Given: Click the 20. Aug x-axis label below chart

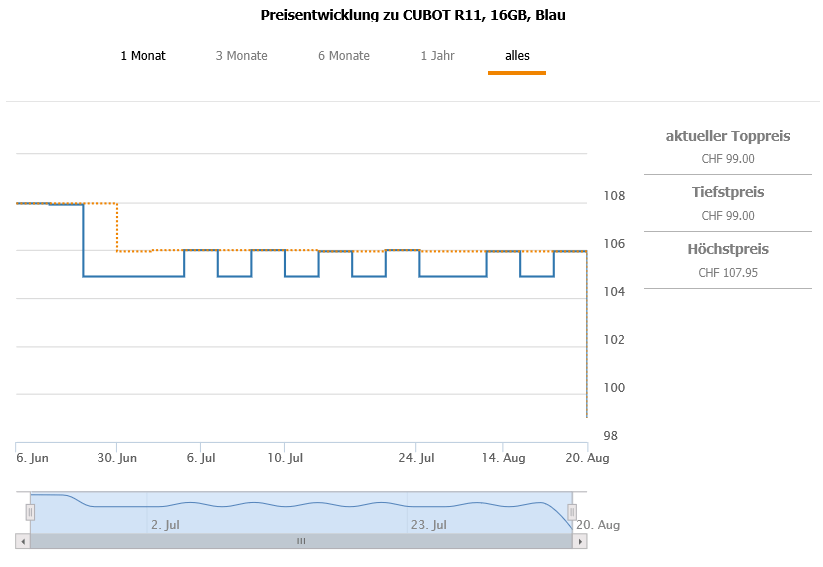Looking at the screenshot, I should (x=587, y=458).
